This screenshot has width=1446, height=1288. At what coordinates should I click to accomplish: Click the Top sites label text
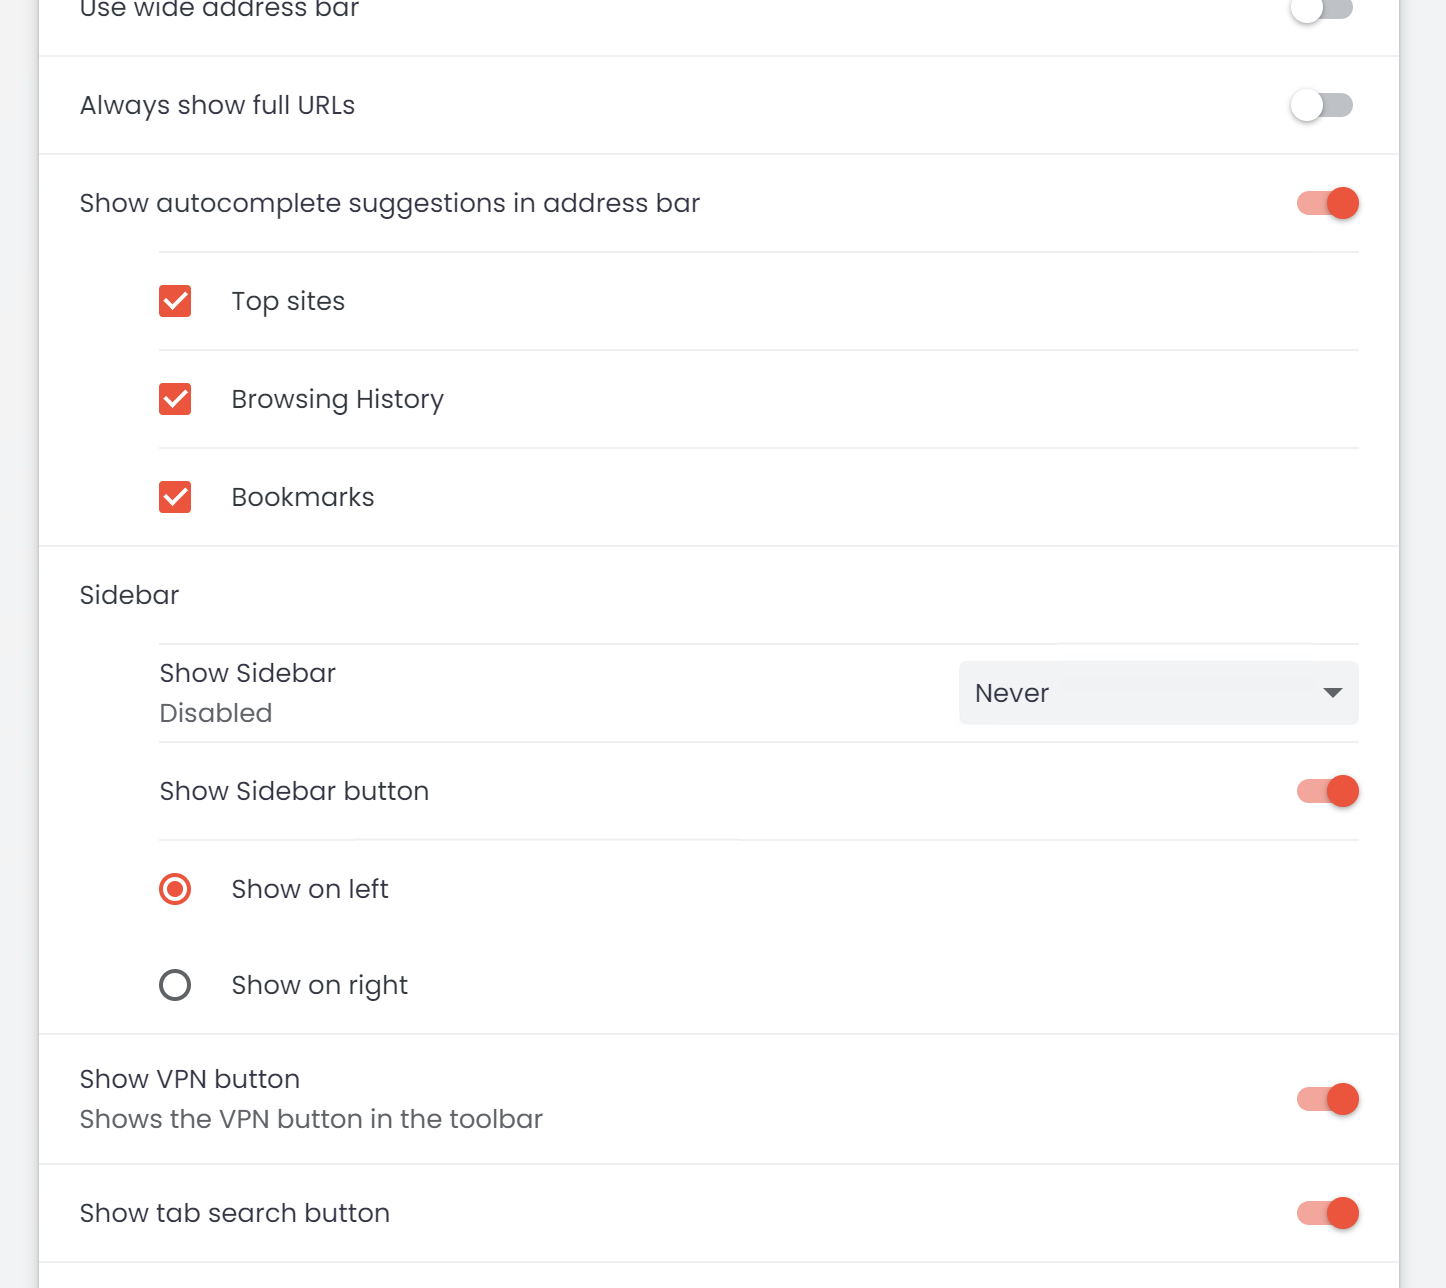tap(288, 301)
